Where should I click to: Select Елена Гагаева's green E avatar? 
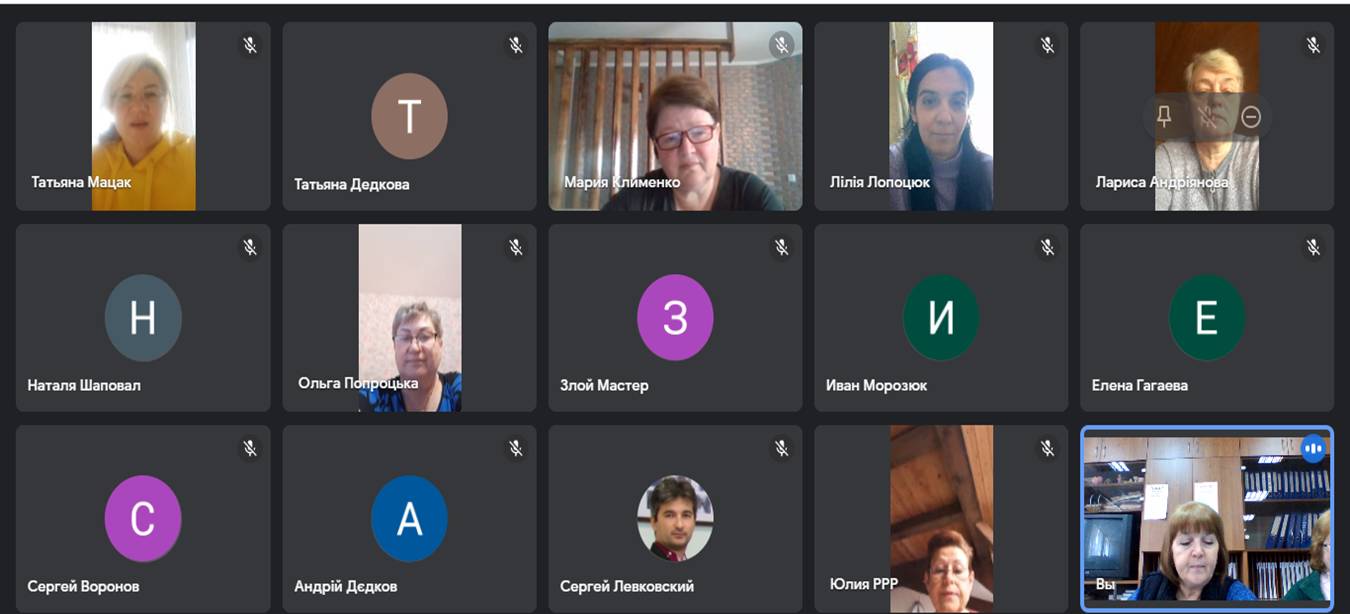(x=1207, y=318)
